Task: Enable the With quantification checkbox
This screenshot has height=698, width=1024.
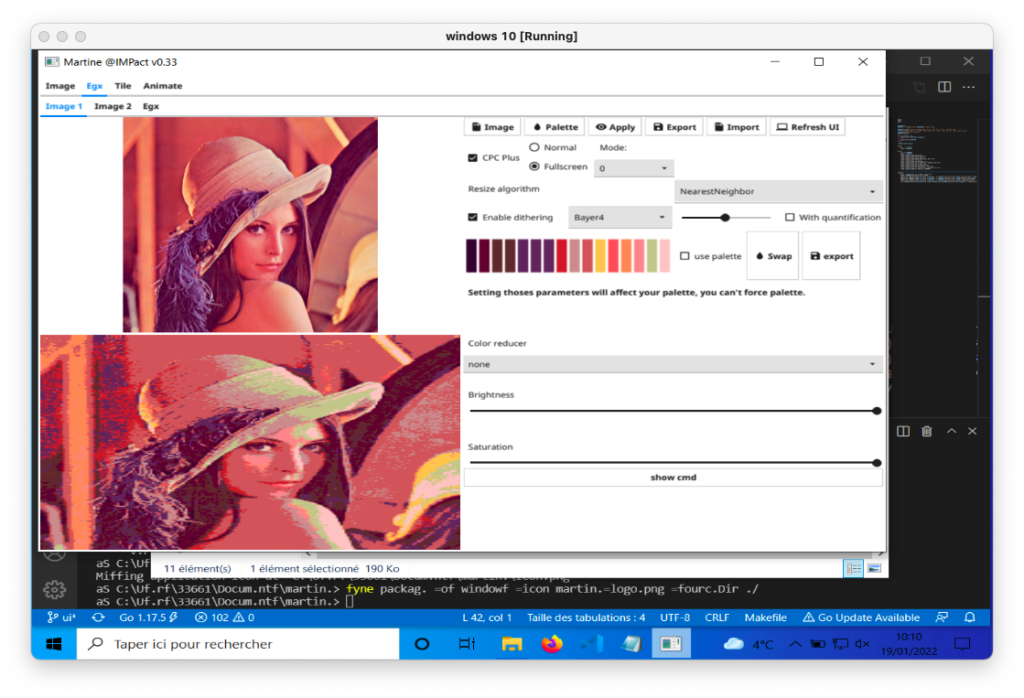Action: (790, 217)
